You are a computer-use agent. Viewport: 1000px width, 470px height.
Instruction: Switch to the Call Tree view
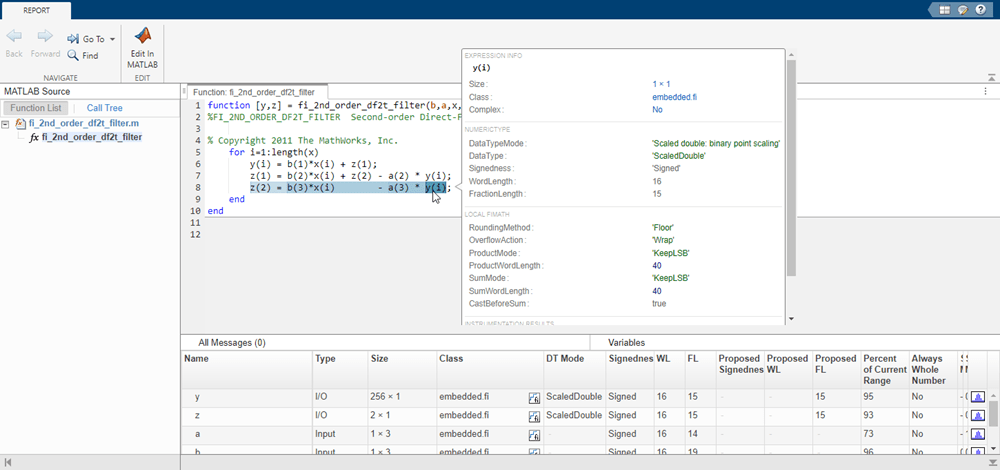pos(104,107)
